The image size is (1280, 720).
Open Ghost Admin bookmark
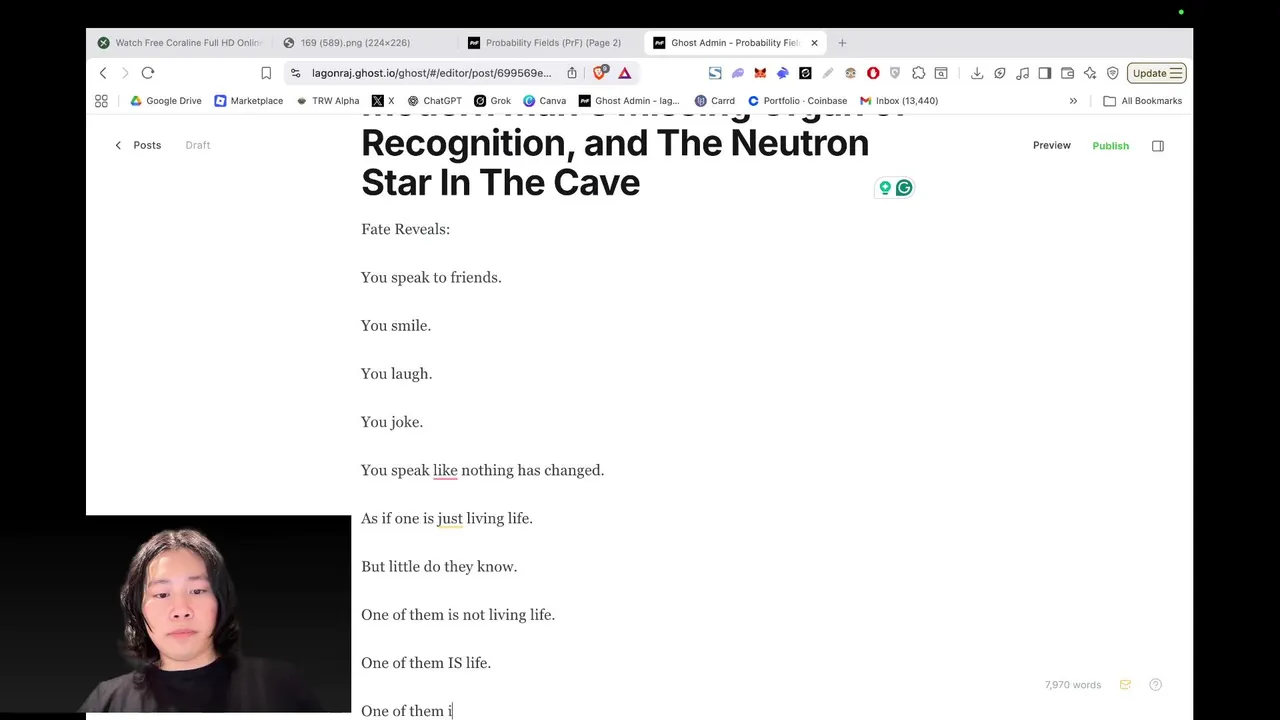(x=629, y=101)
